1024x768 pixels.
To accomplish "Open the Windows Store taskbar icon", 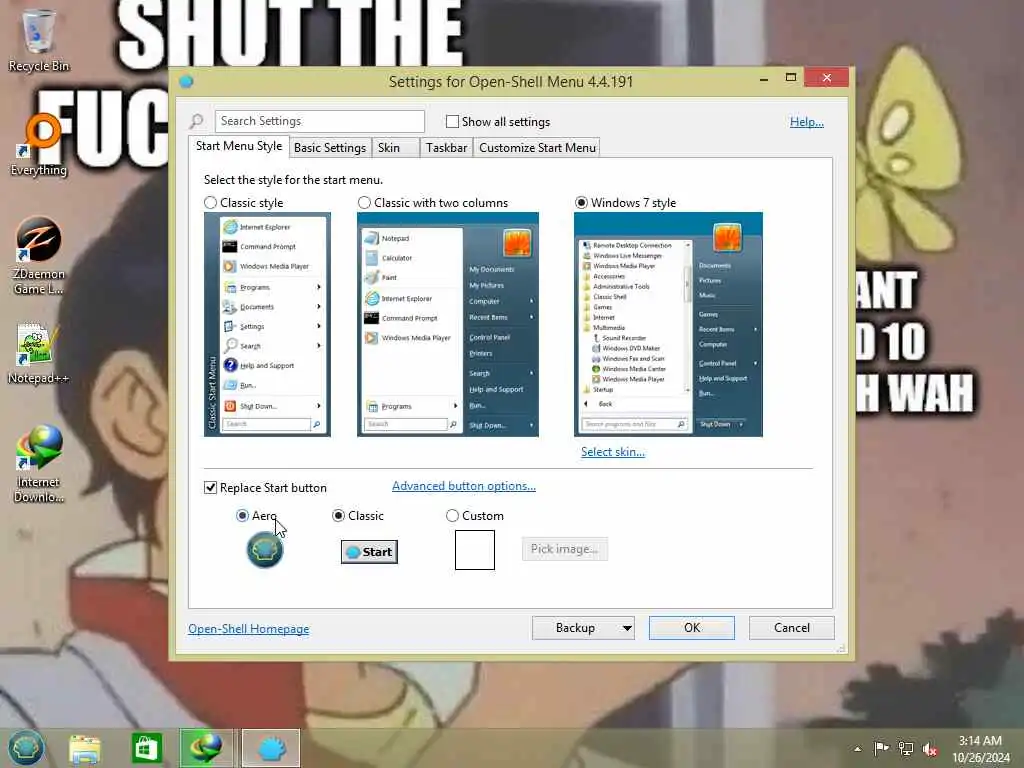I will coord(146,748).
